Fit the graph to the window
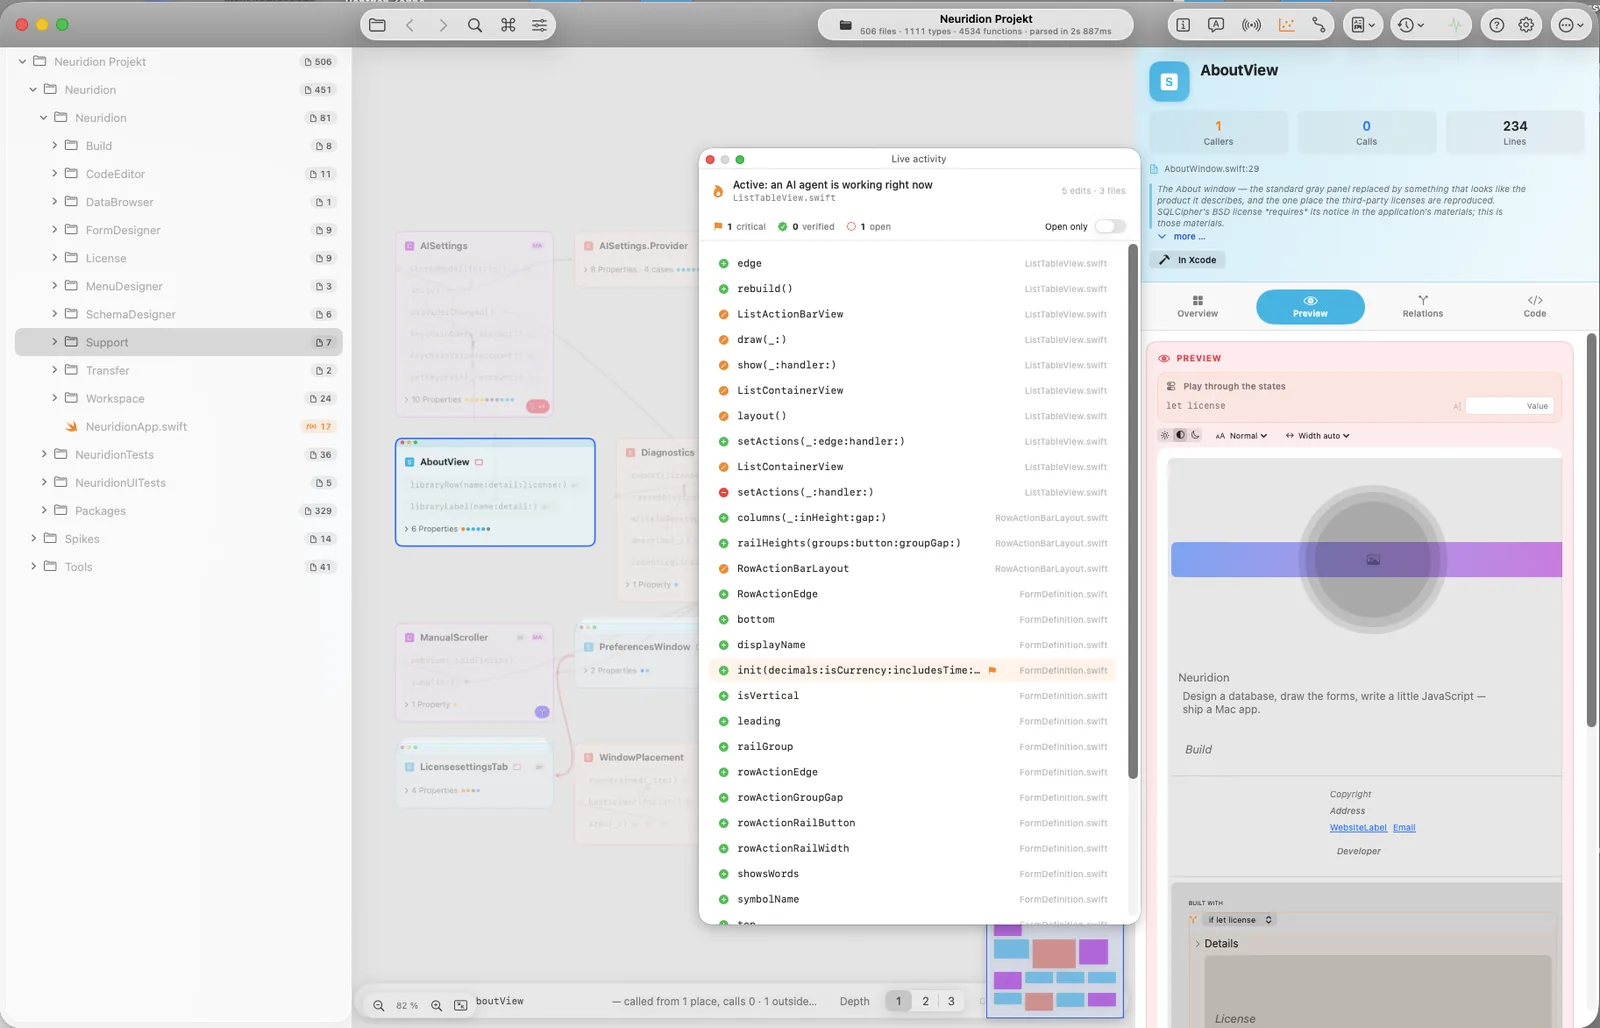The image size is (1600, 1028). click(460, 1005)
